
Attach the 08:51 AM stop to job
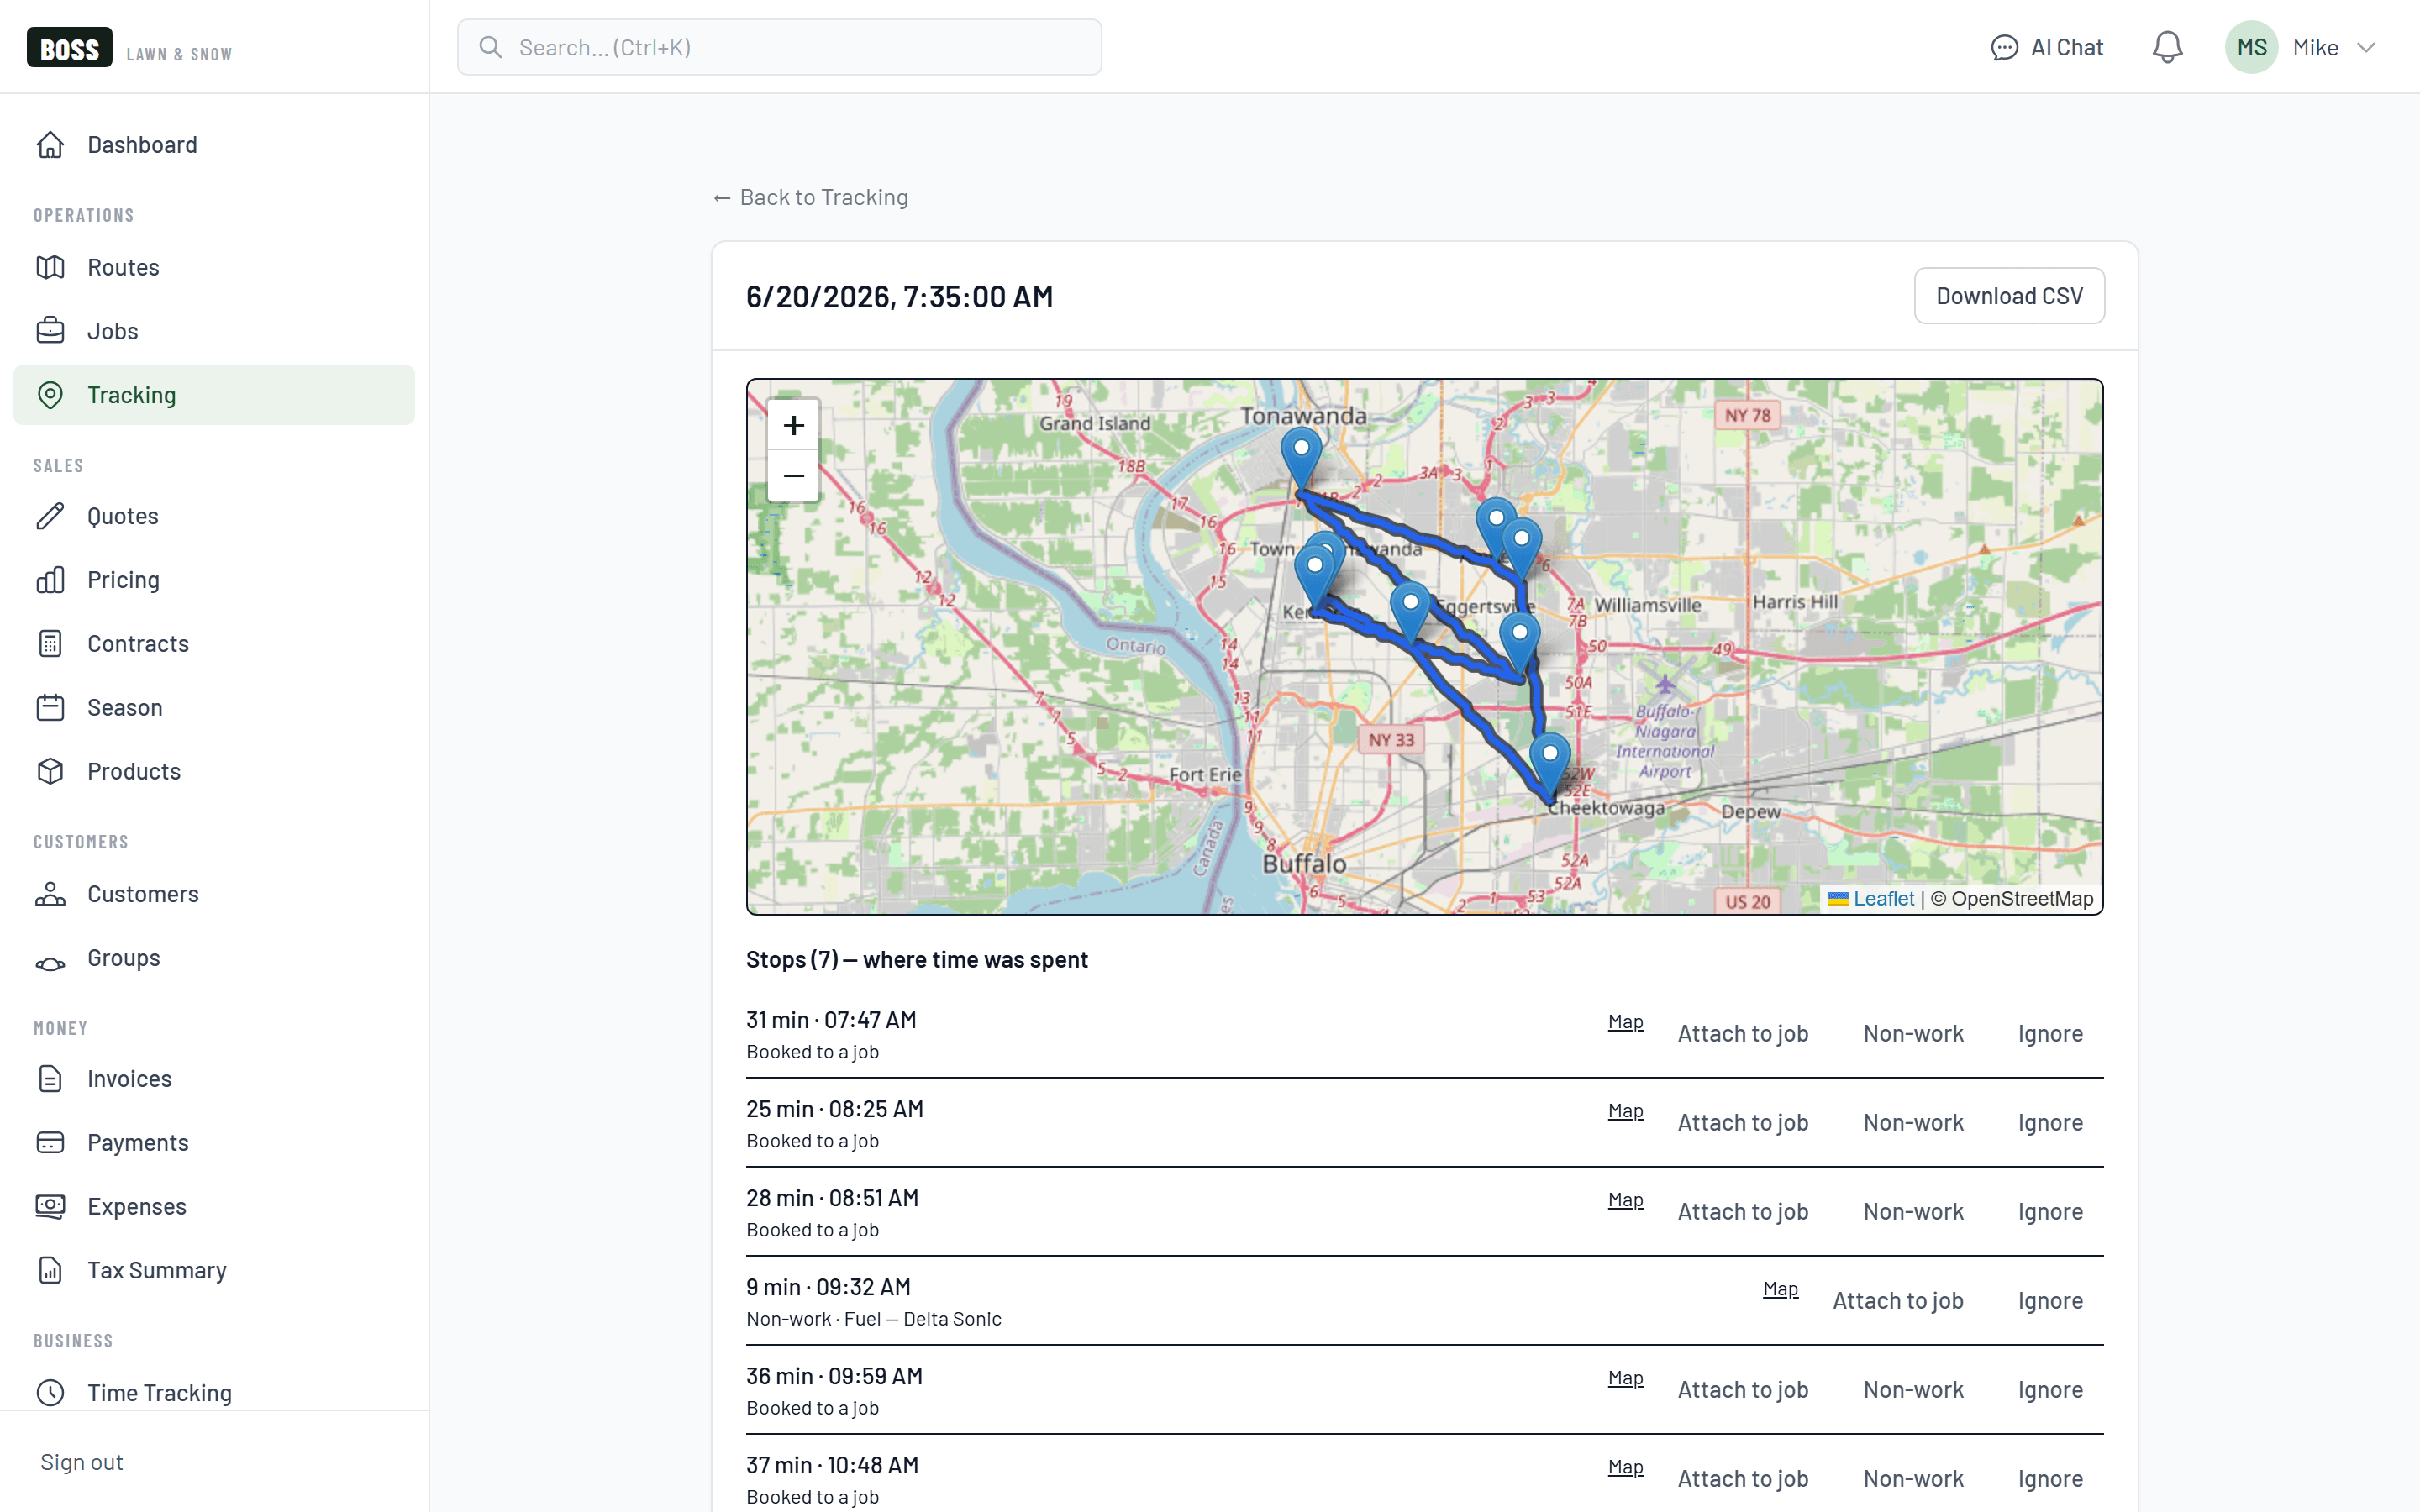[1743, 1212]
